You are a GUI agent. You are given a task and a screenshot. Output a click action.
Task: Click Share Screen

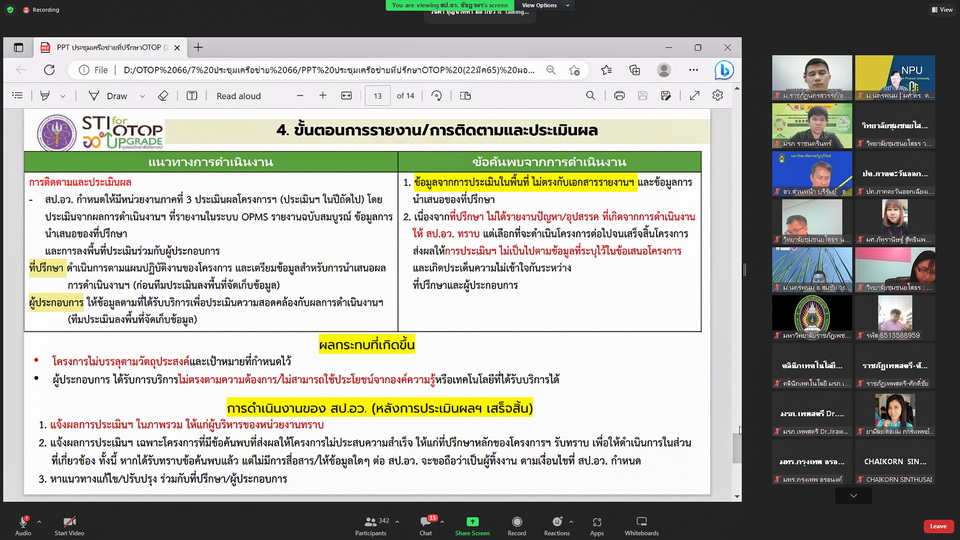(x=472, y=525)
